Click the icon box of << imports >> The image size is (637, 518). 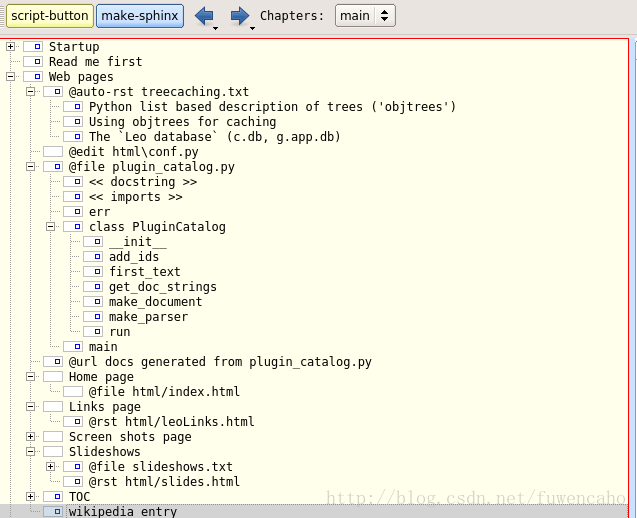[x=73, y=197]
